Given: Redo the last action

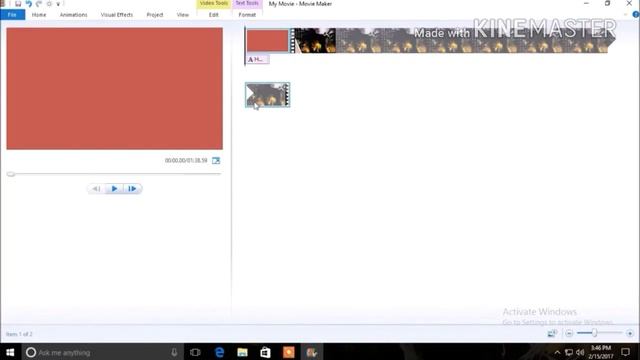Looking at the screenshot, I should click(39, 4).
